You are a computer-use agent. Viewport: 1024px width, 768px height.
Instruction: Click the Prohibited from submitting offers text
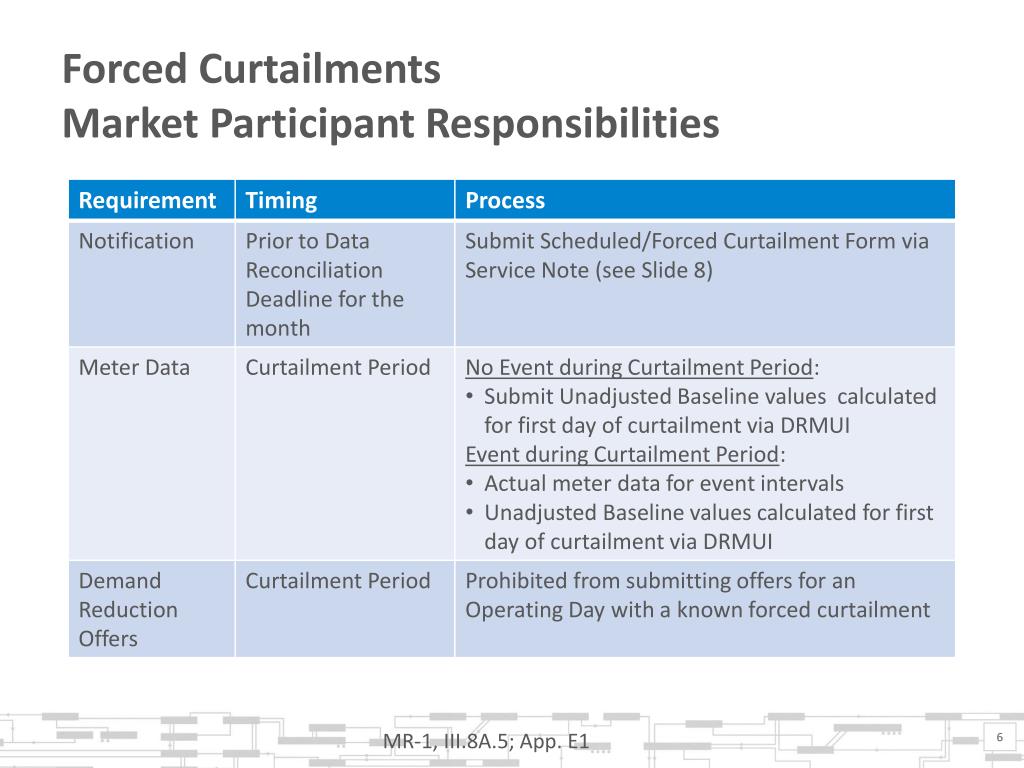pyautogui.click(x=697, y=595)
